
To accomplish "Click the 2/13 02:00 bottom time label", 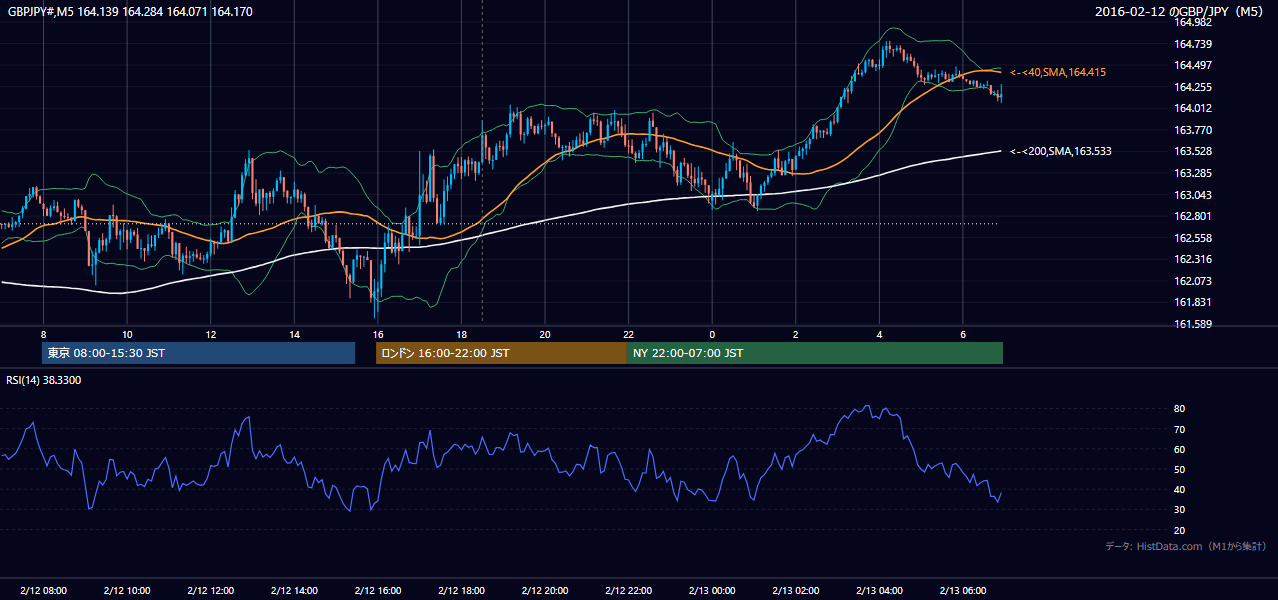I will coord(795,591).
